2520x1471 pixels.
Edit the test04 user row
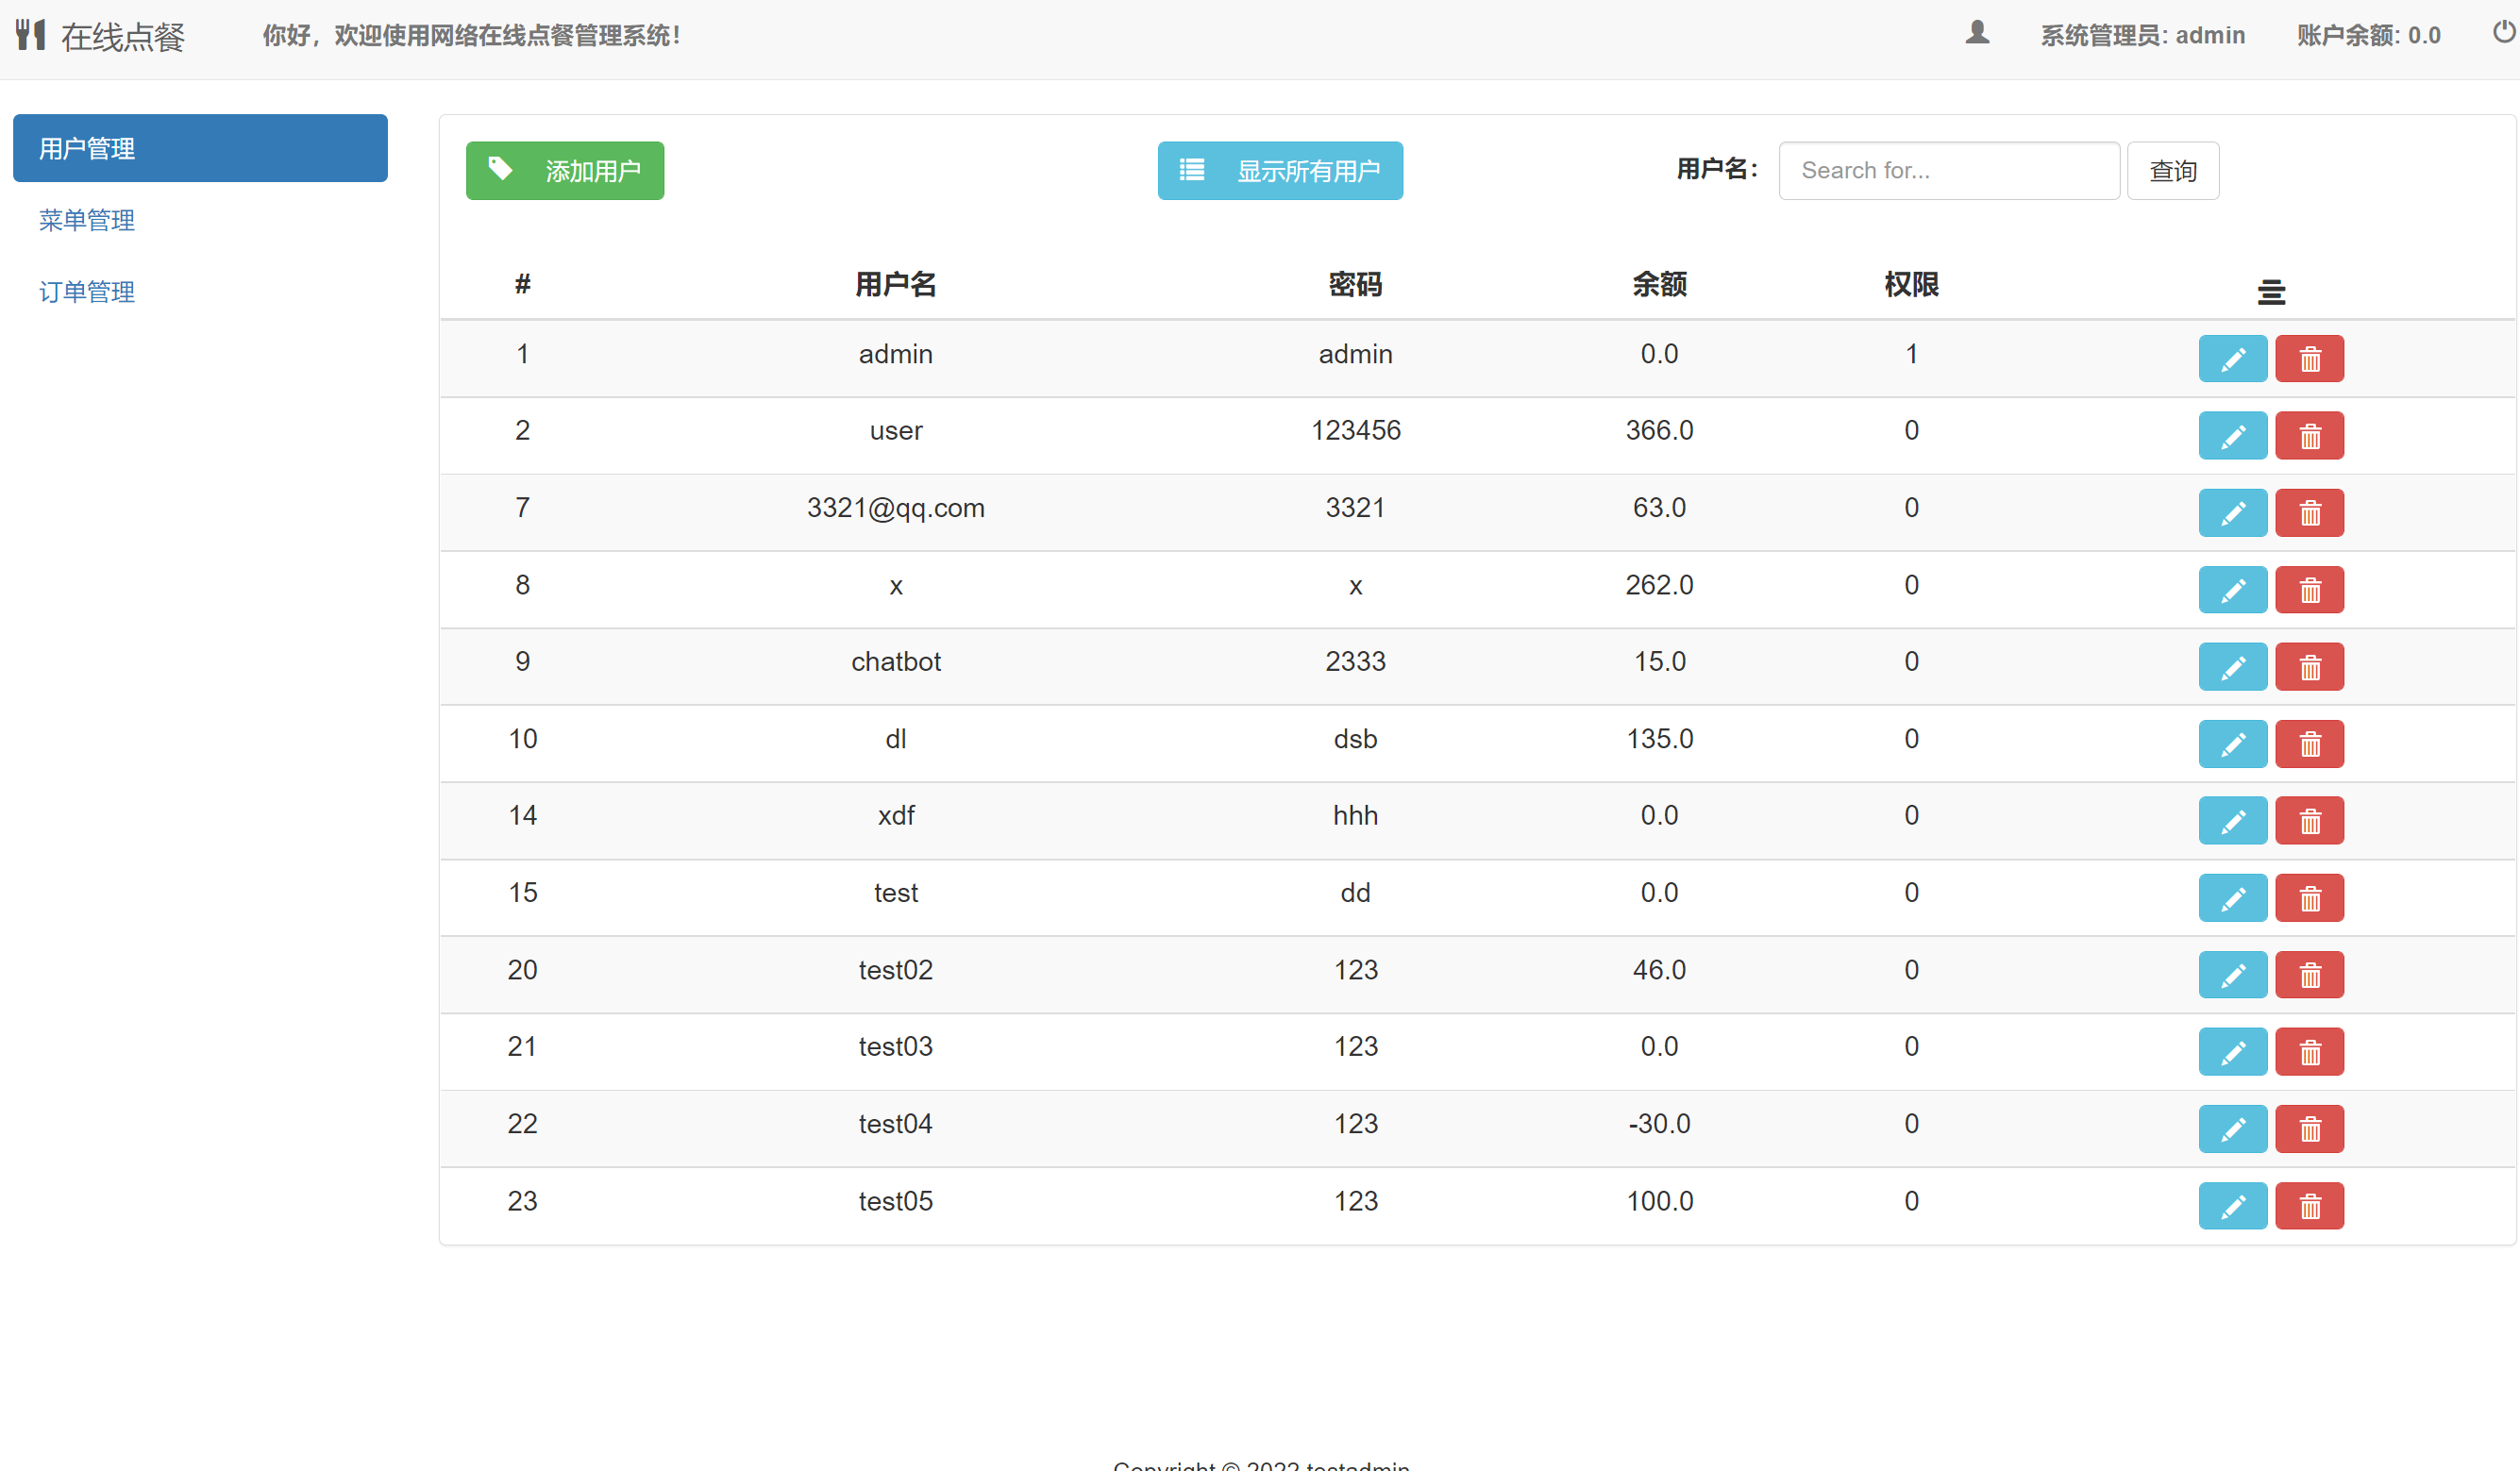(x=2232, y=1129)
